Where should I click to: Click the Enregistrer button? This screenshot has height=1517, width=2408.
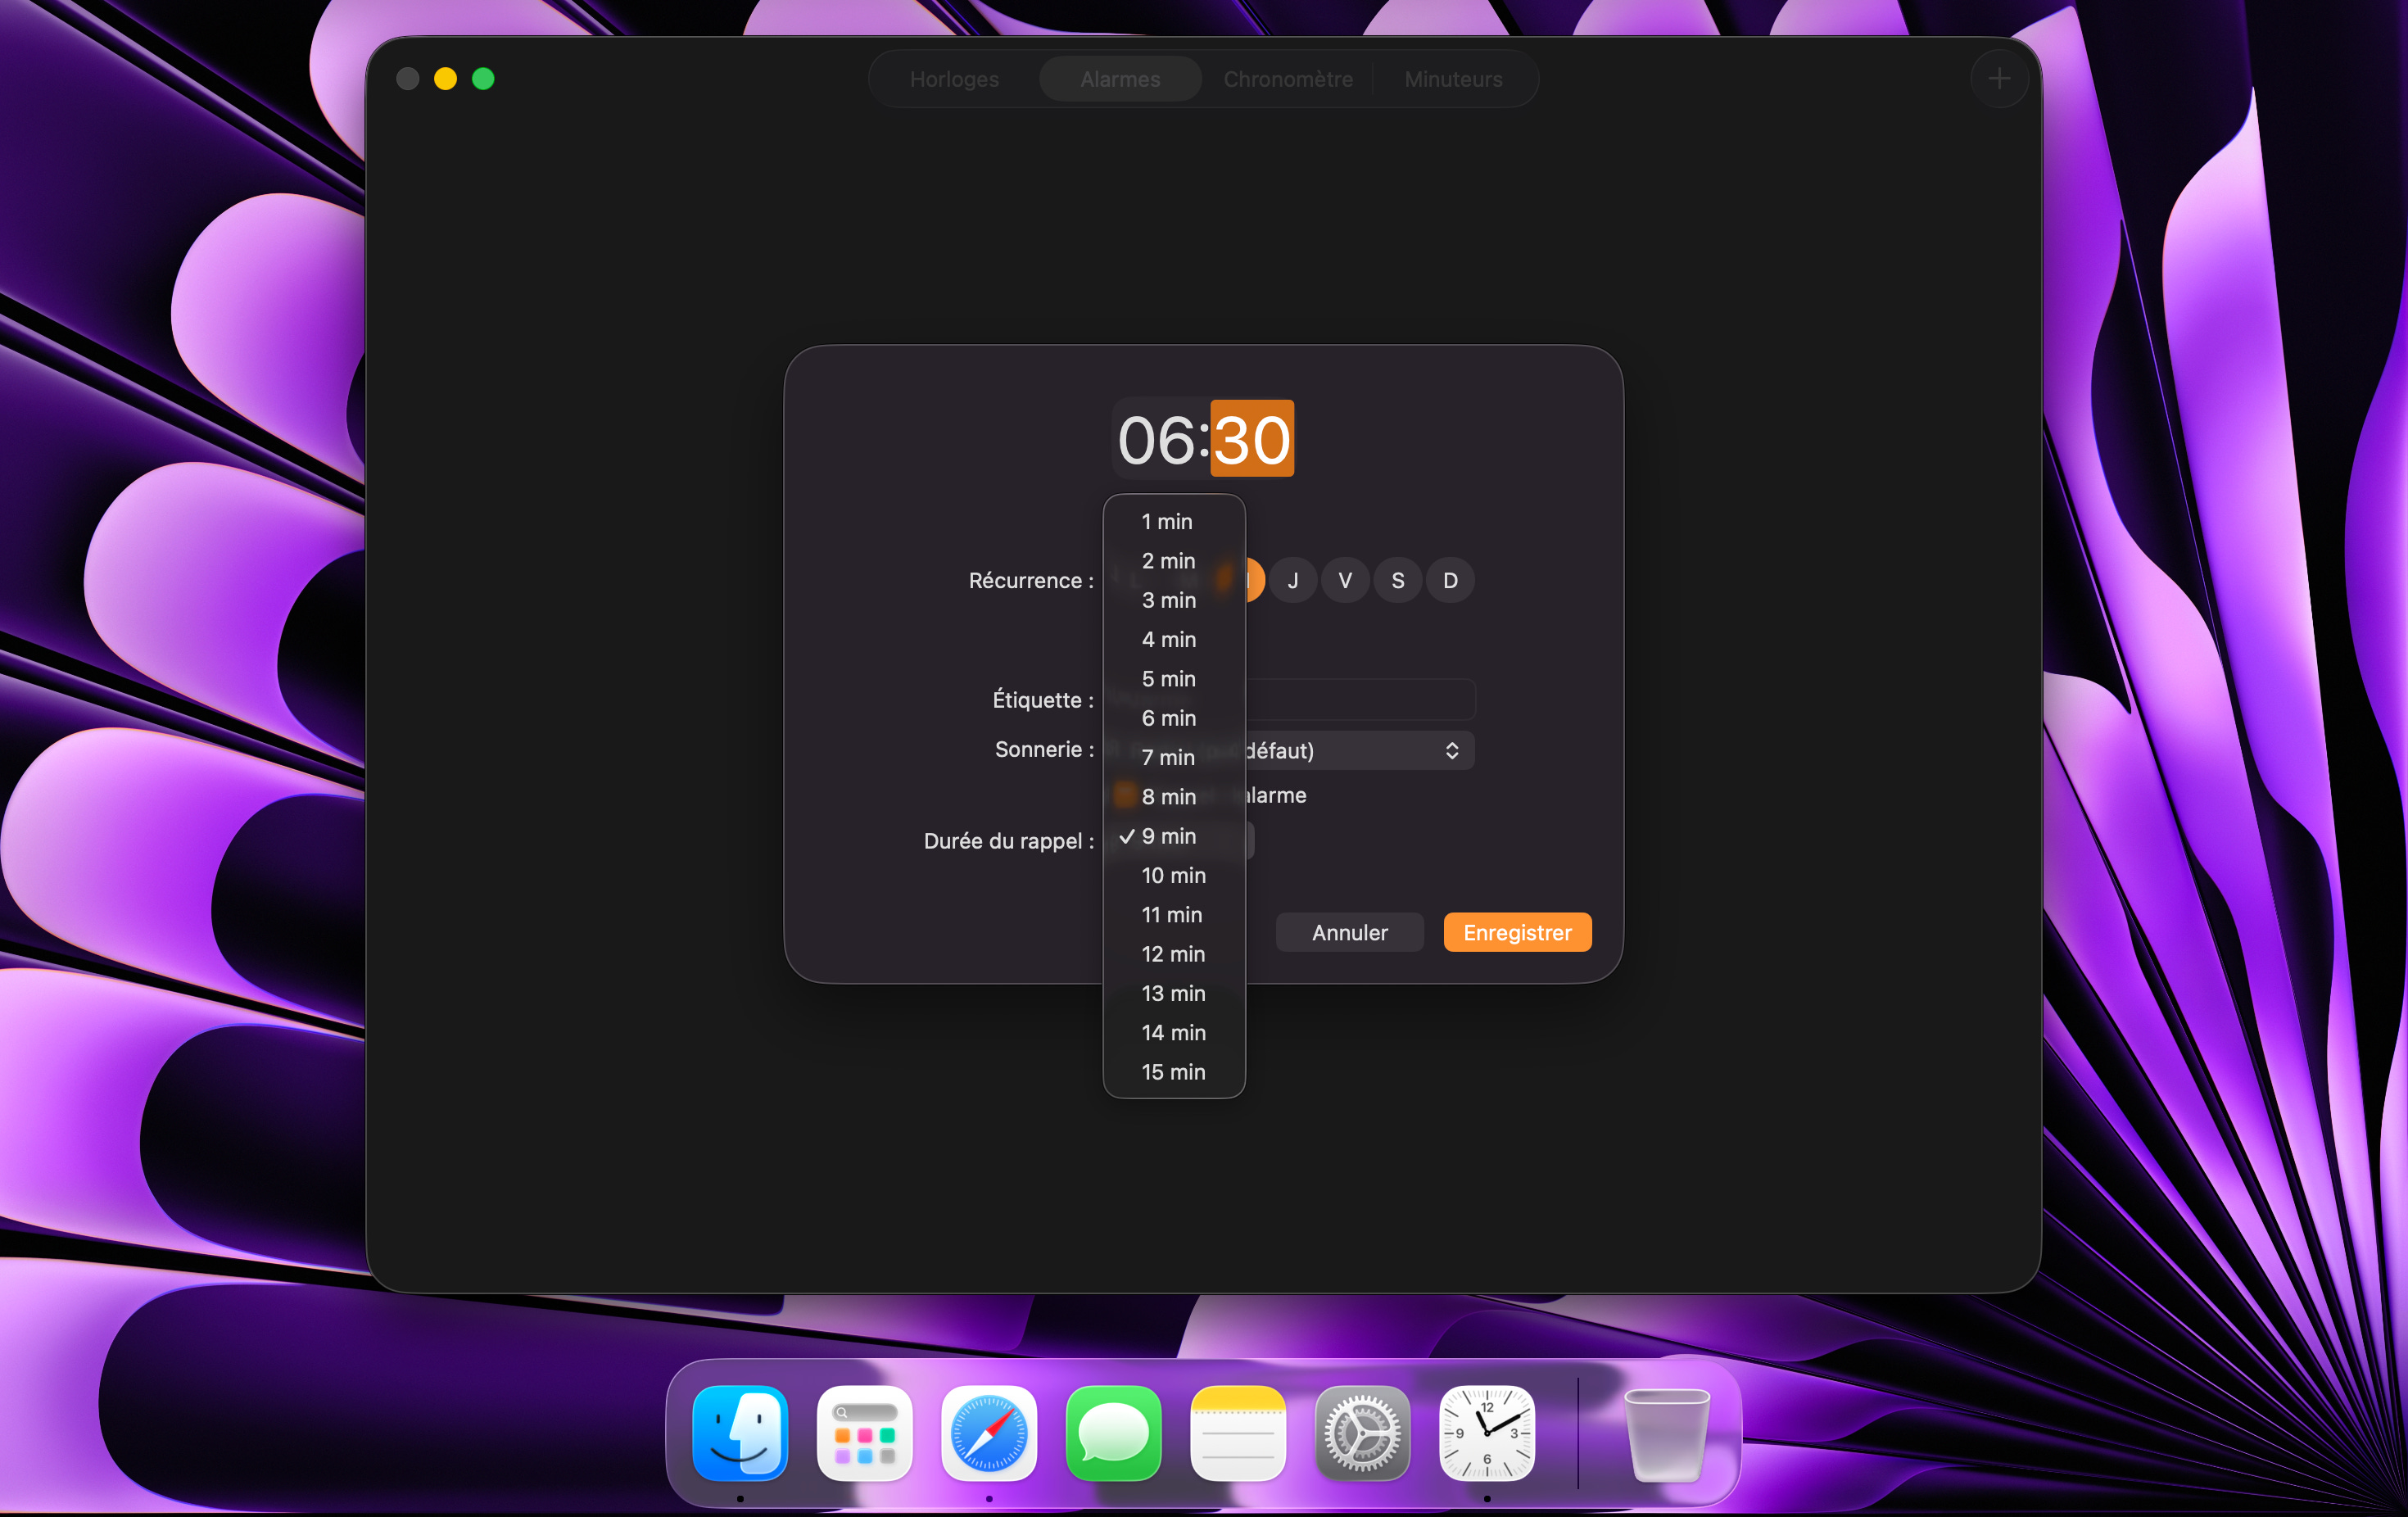pyautogui.click(x=1516, y=932)
